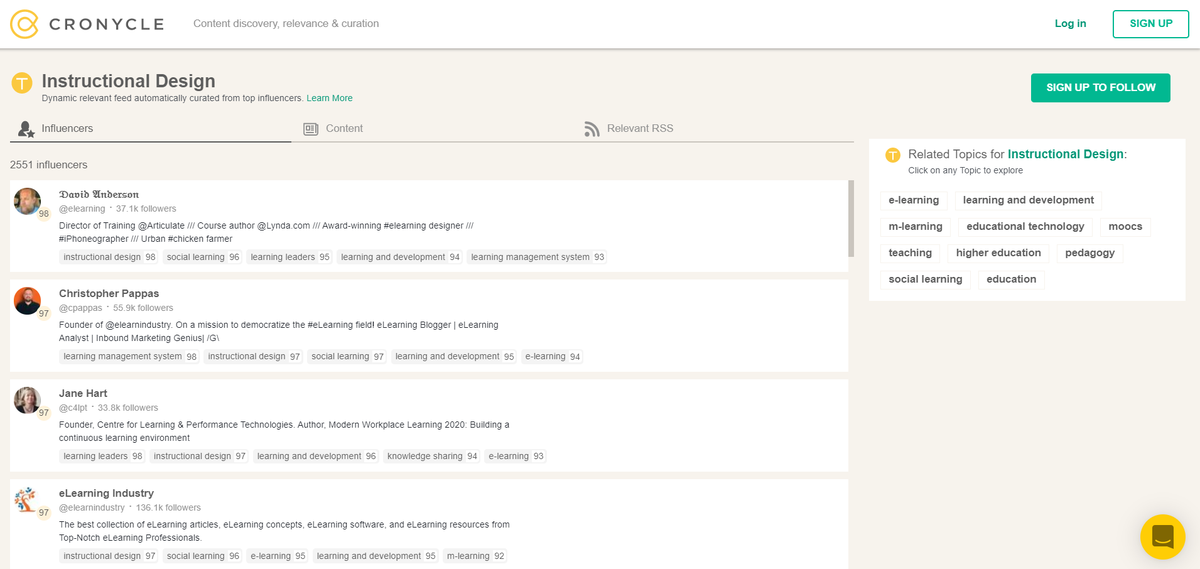Image resolution: width=1200 pixels, height=569 pixels.
Task: Click the Instructional Design link in Related Topics
Action: coord(1066,154)
